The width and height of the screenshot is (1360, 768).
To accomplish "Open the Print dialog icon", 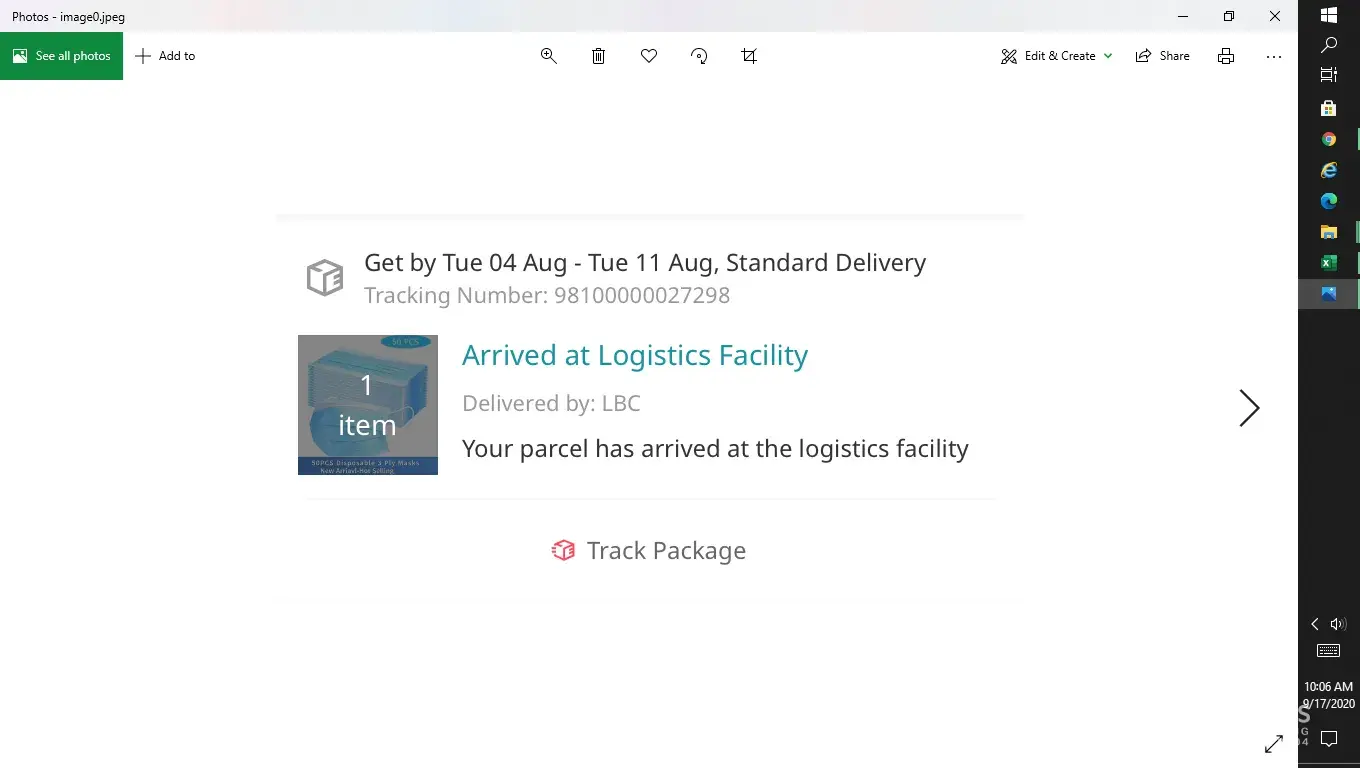I will [1226, 56].
